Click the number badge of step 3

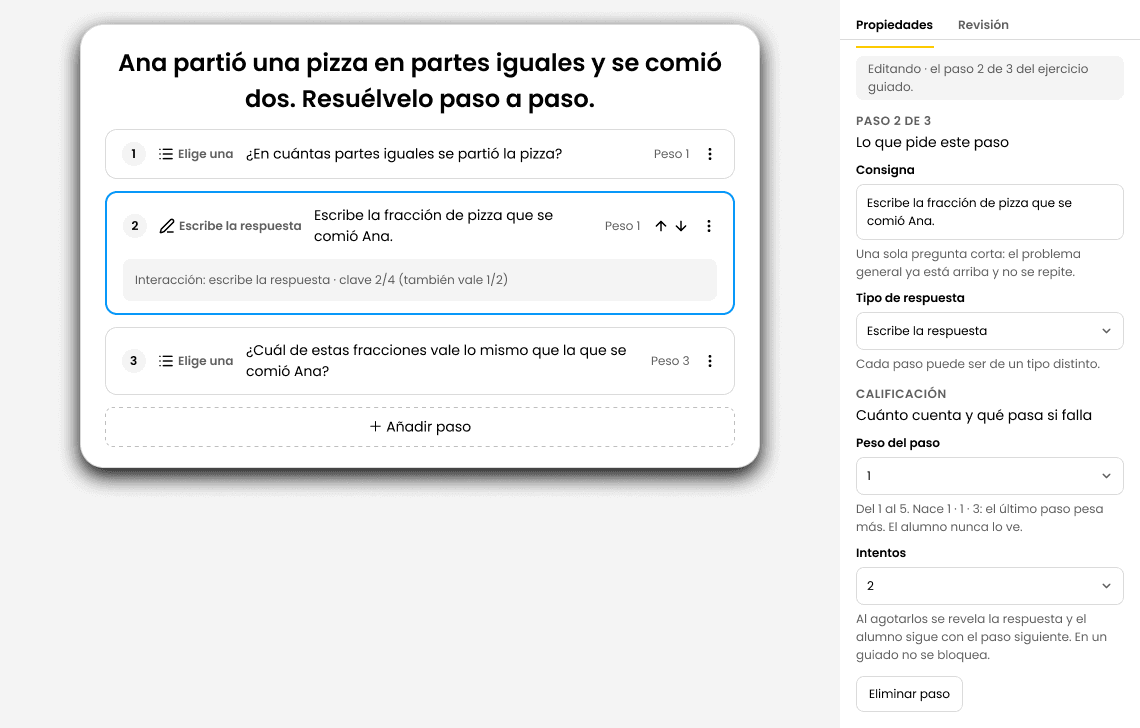[133, 361]
